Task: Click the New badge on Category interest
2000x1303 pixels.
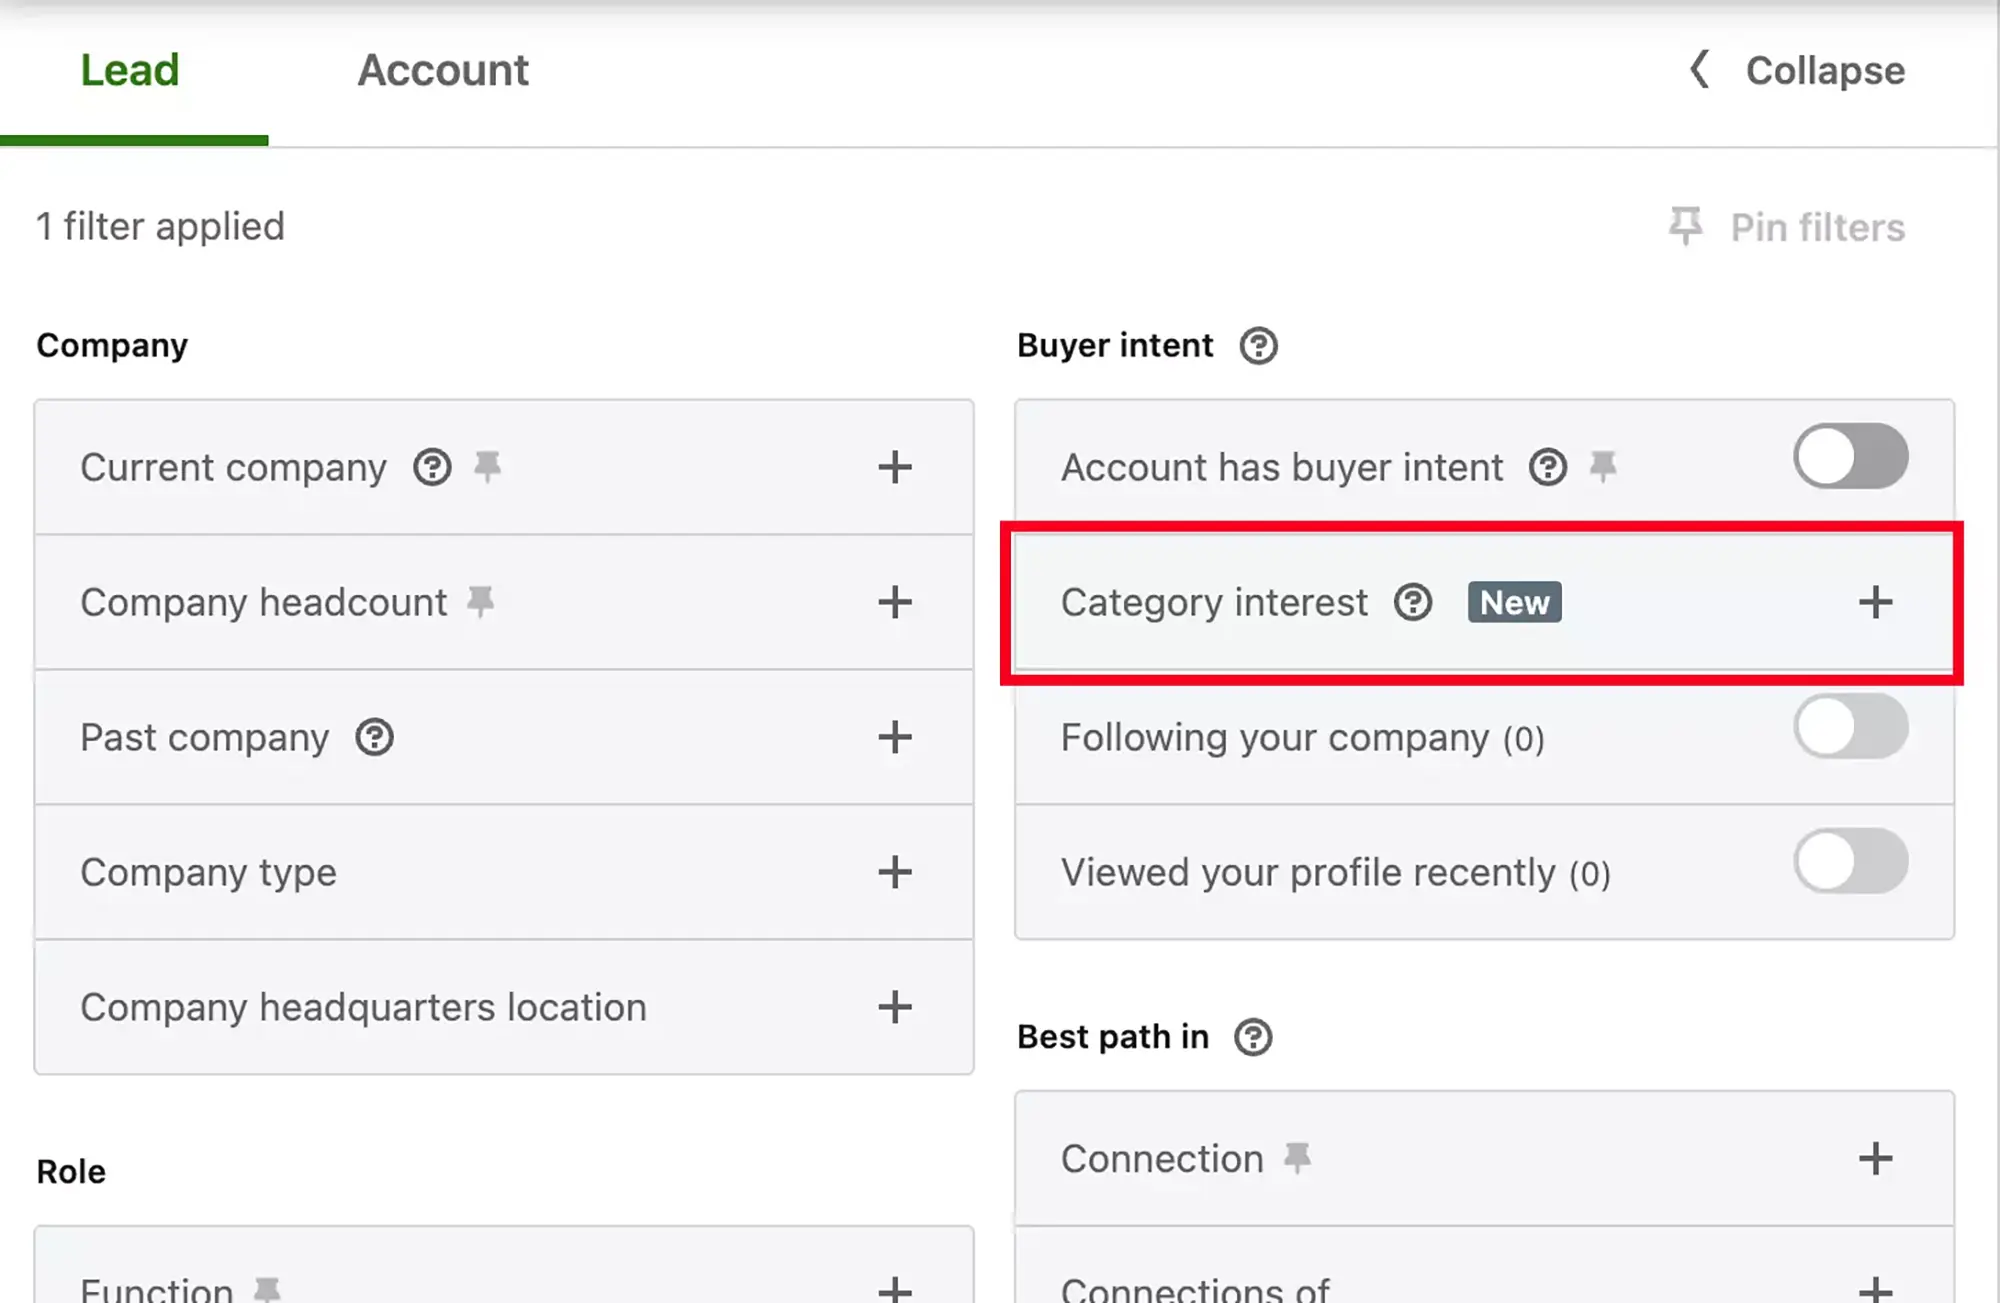Action: [1516, 602]
